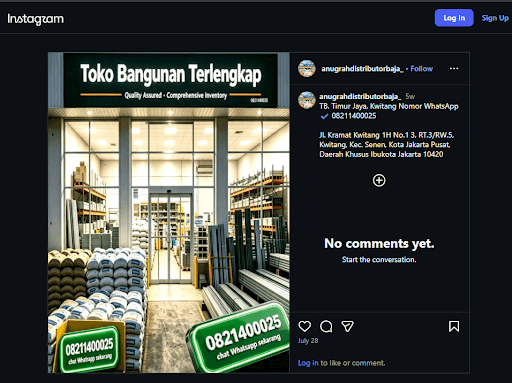Viewport: 512px width, 383px height.
Task: Click the blue checkmark before phone number
Action: coord(324,116)
